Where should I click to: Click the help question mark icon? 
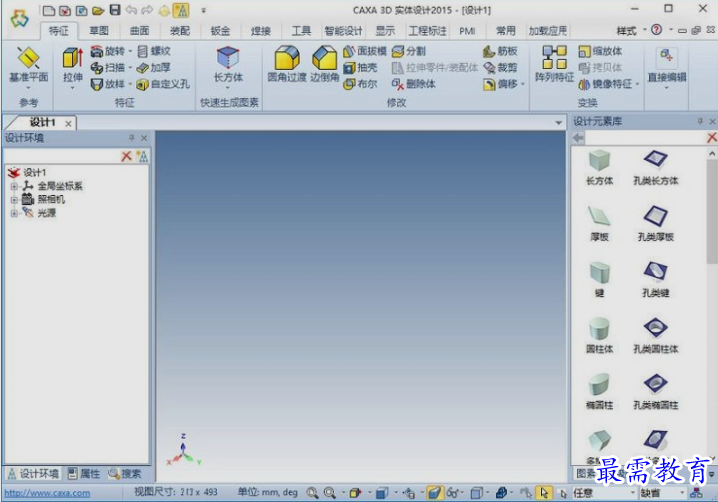(657, 30)
